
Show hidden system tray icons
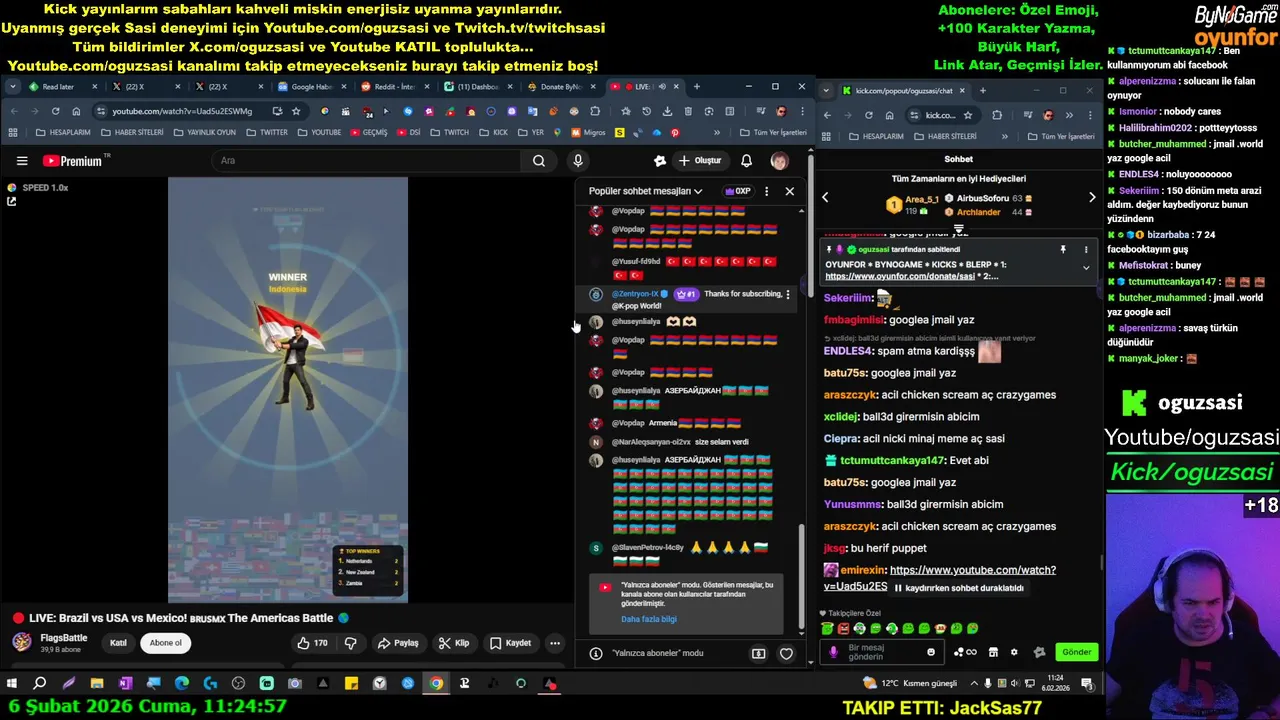pyautogui.click(x=976, y=684)
